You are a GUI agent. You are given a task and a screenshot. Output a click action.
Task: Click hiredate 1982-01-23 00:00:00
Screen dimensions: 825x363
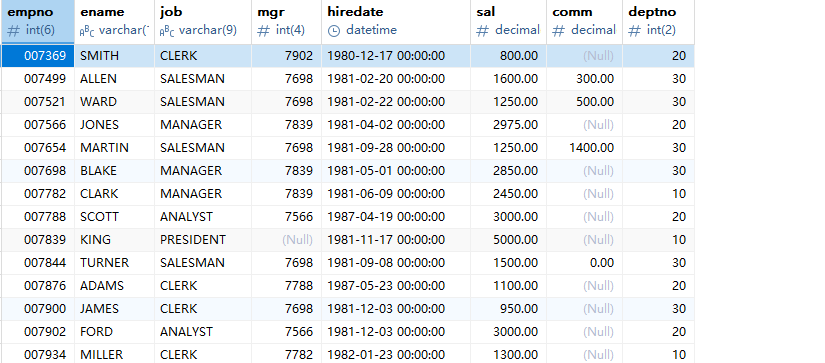(x=396, y=355)
